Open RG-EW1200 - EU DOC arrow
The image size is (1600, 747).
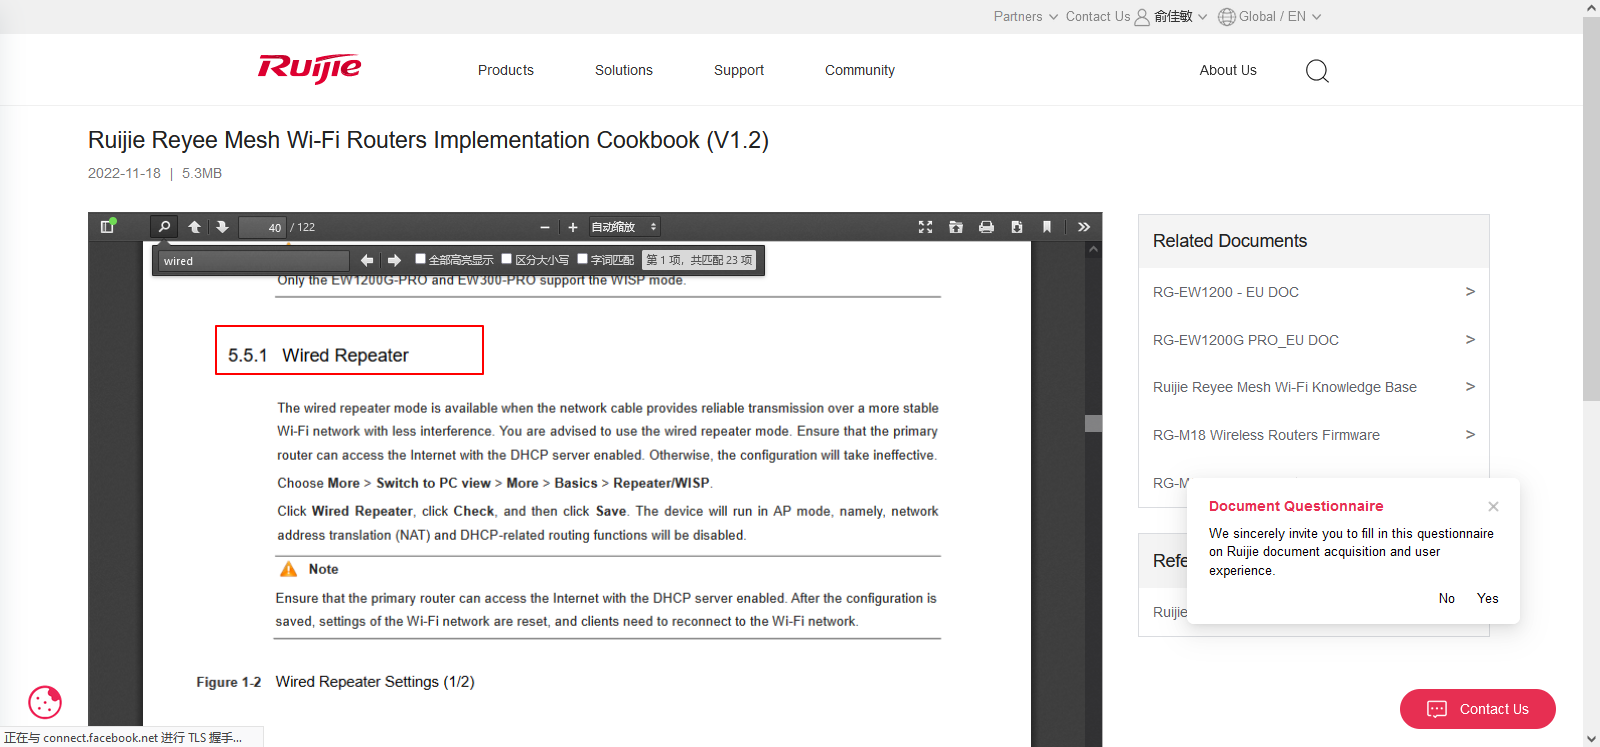(x=1470, y=291)
